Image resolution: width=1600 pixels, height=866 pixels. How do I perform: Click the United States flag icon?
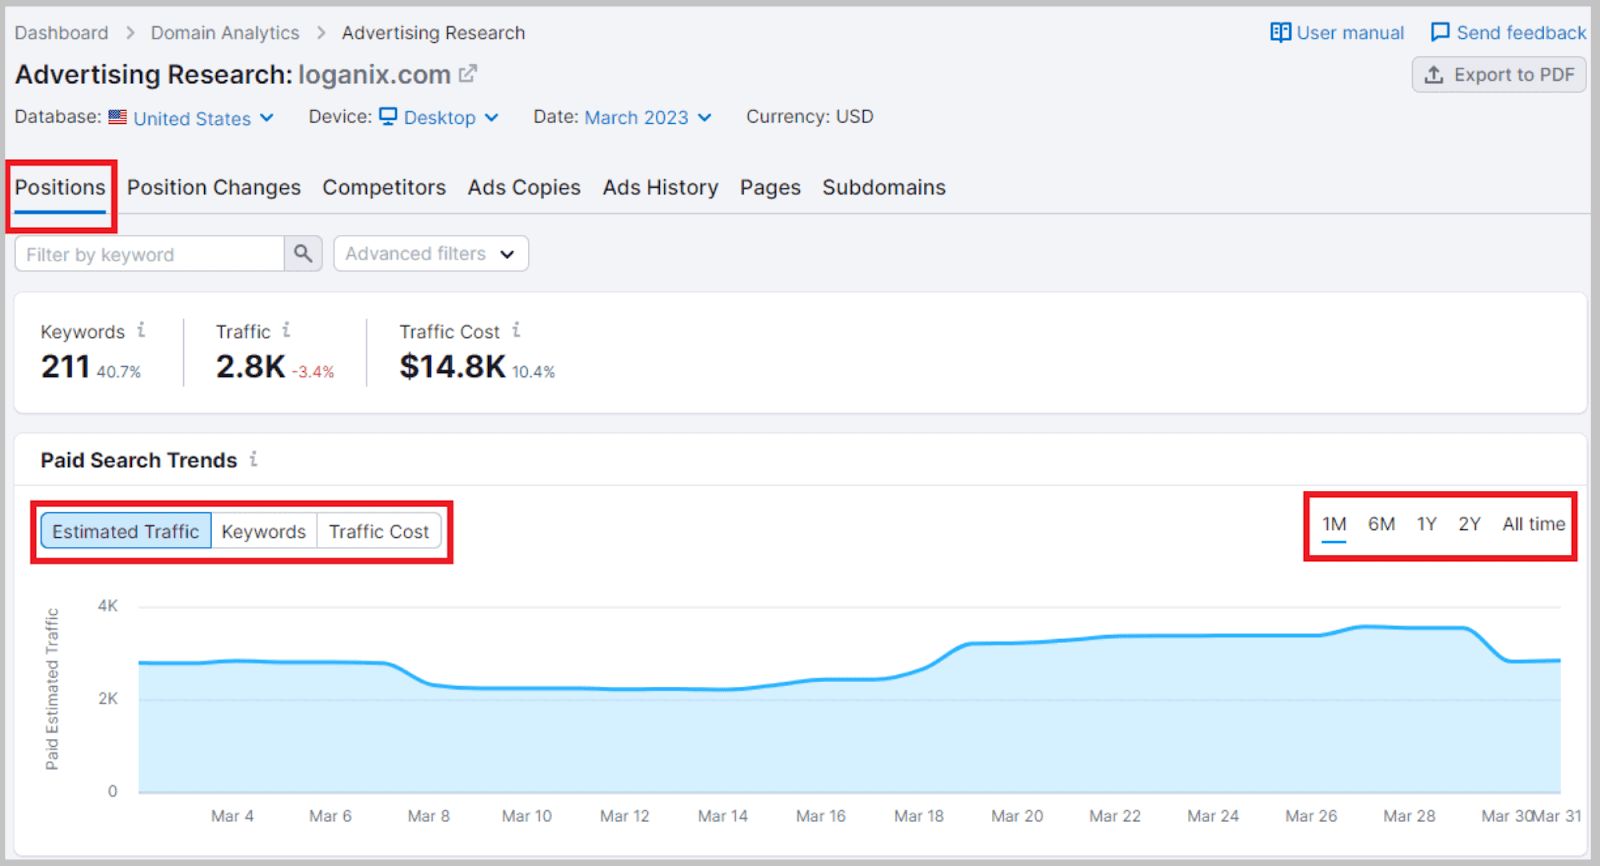click(x=118, y=117)
